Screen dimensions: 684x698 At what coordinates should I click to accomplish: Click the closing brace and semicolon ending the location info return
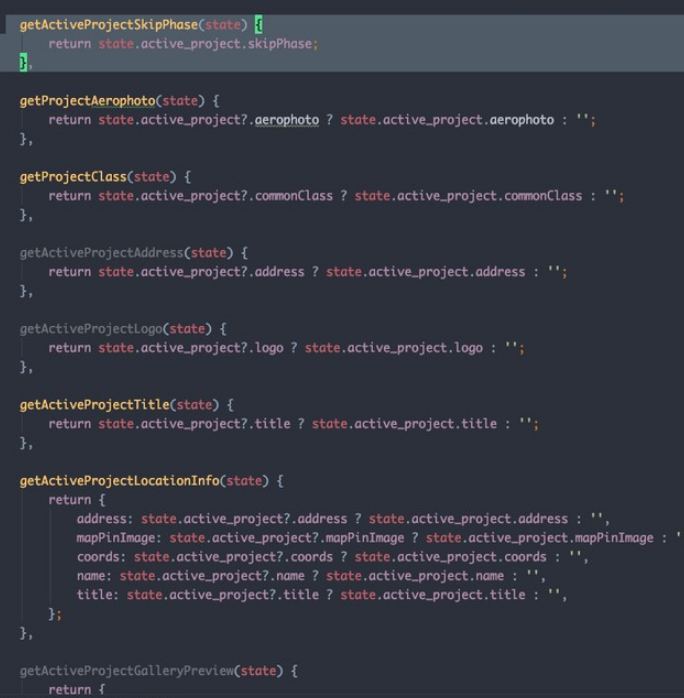55,614
